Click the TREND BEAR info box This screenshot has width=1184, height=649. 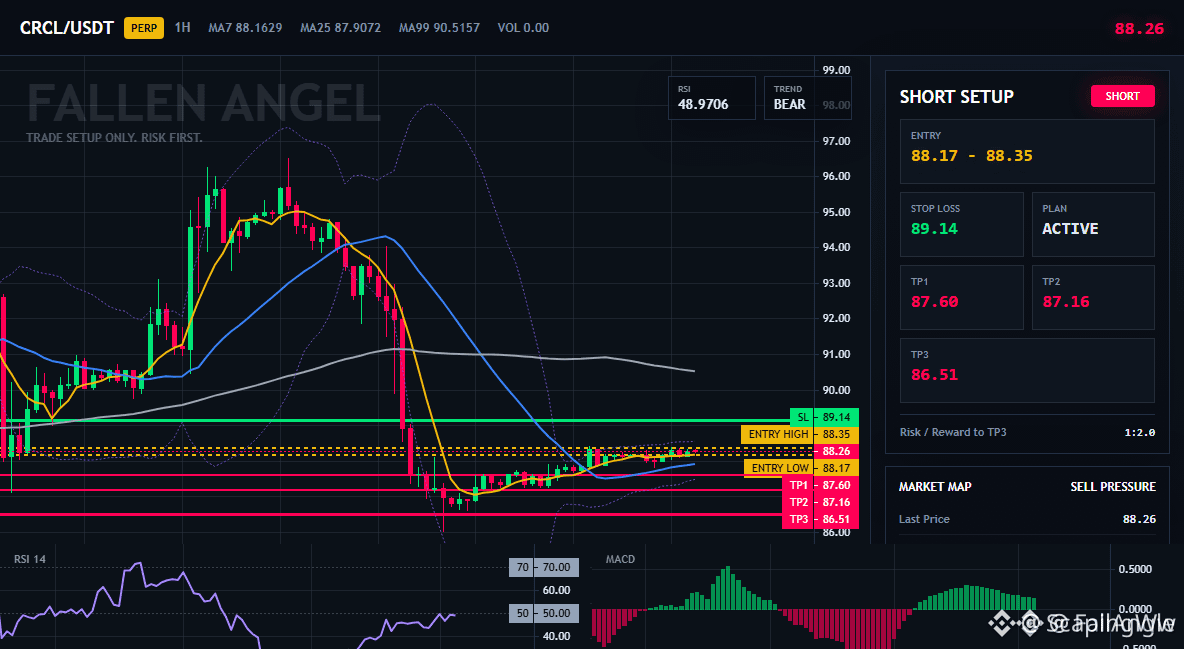807,97
